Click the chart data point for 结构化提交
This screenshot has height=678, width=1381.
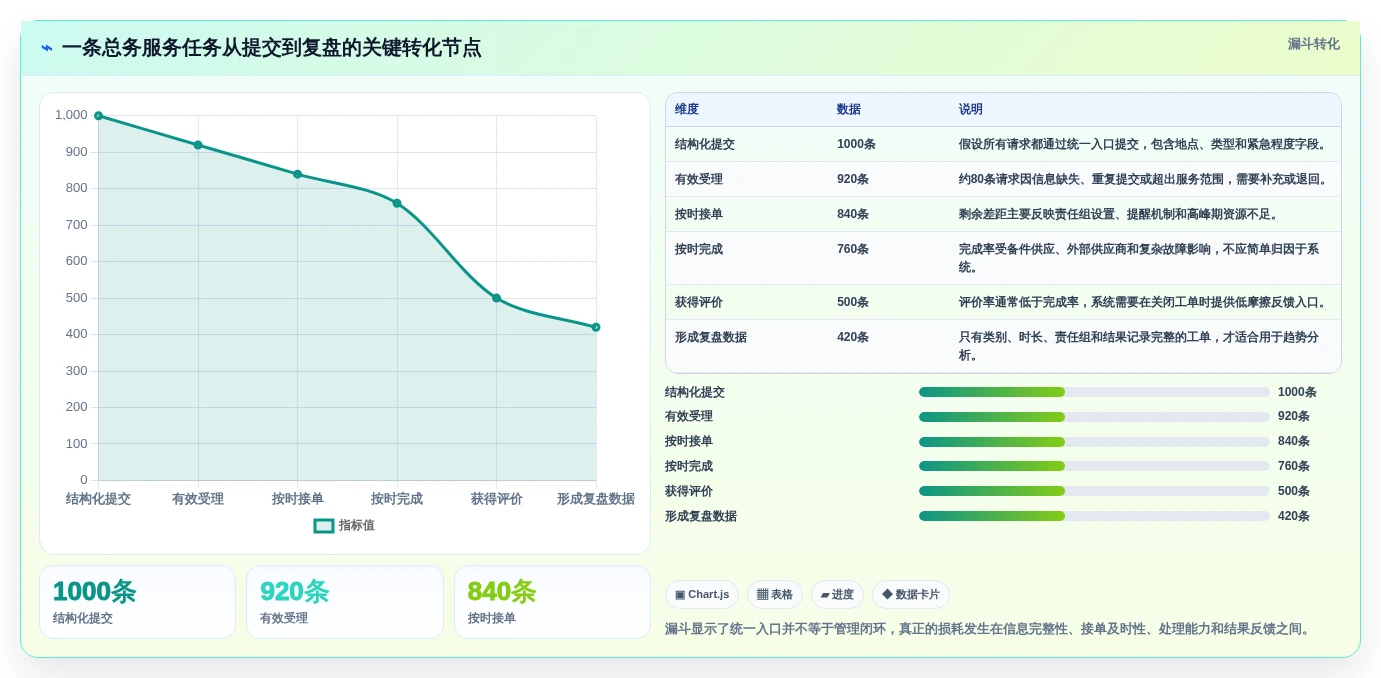(x=98, y=116)
